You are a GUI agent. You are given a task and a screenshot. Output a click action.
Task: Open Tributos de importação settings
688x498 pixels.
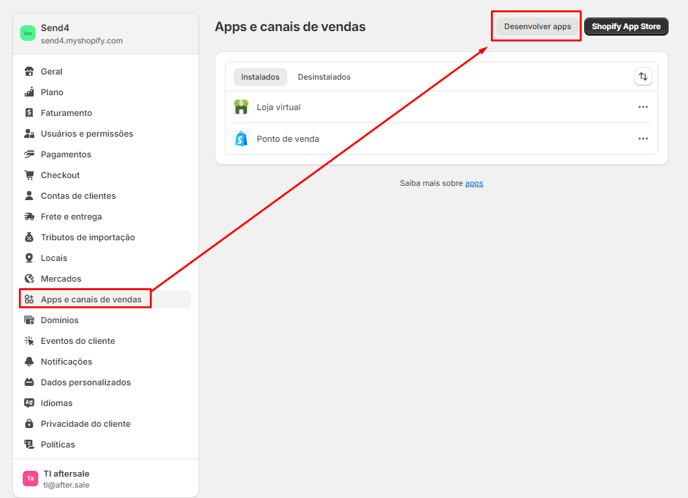pyautogui.click(x=105, y=237)
